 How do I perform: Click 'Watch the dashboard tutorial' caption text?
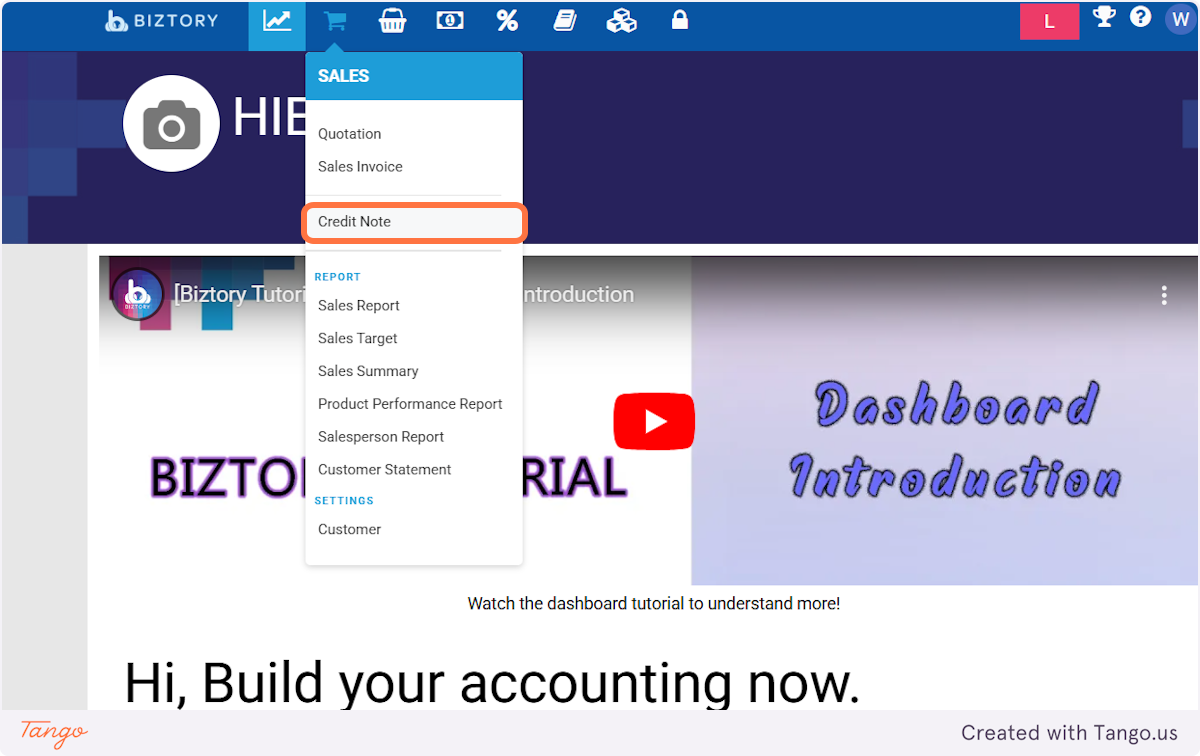tap(654, 604)
